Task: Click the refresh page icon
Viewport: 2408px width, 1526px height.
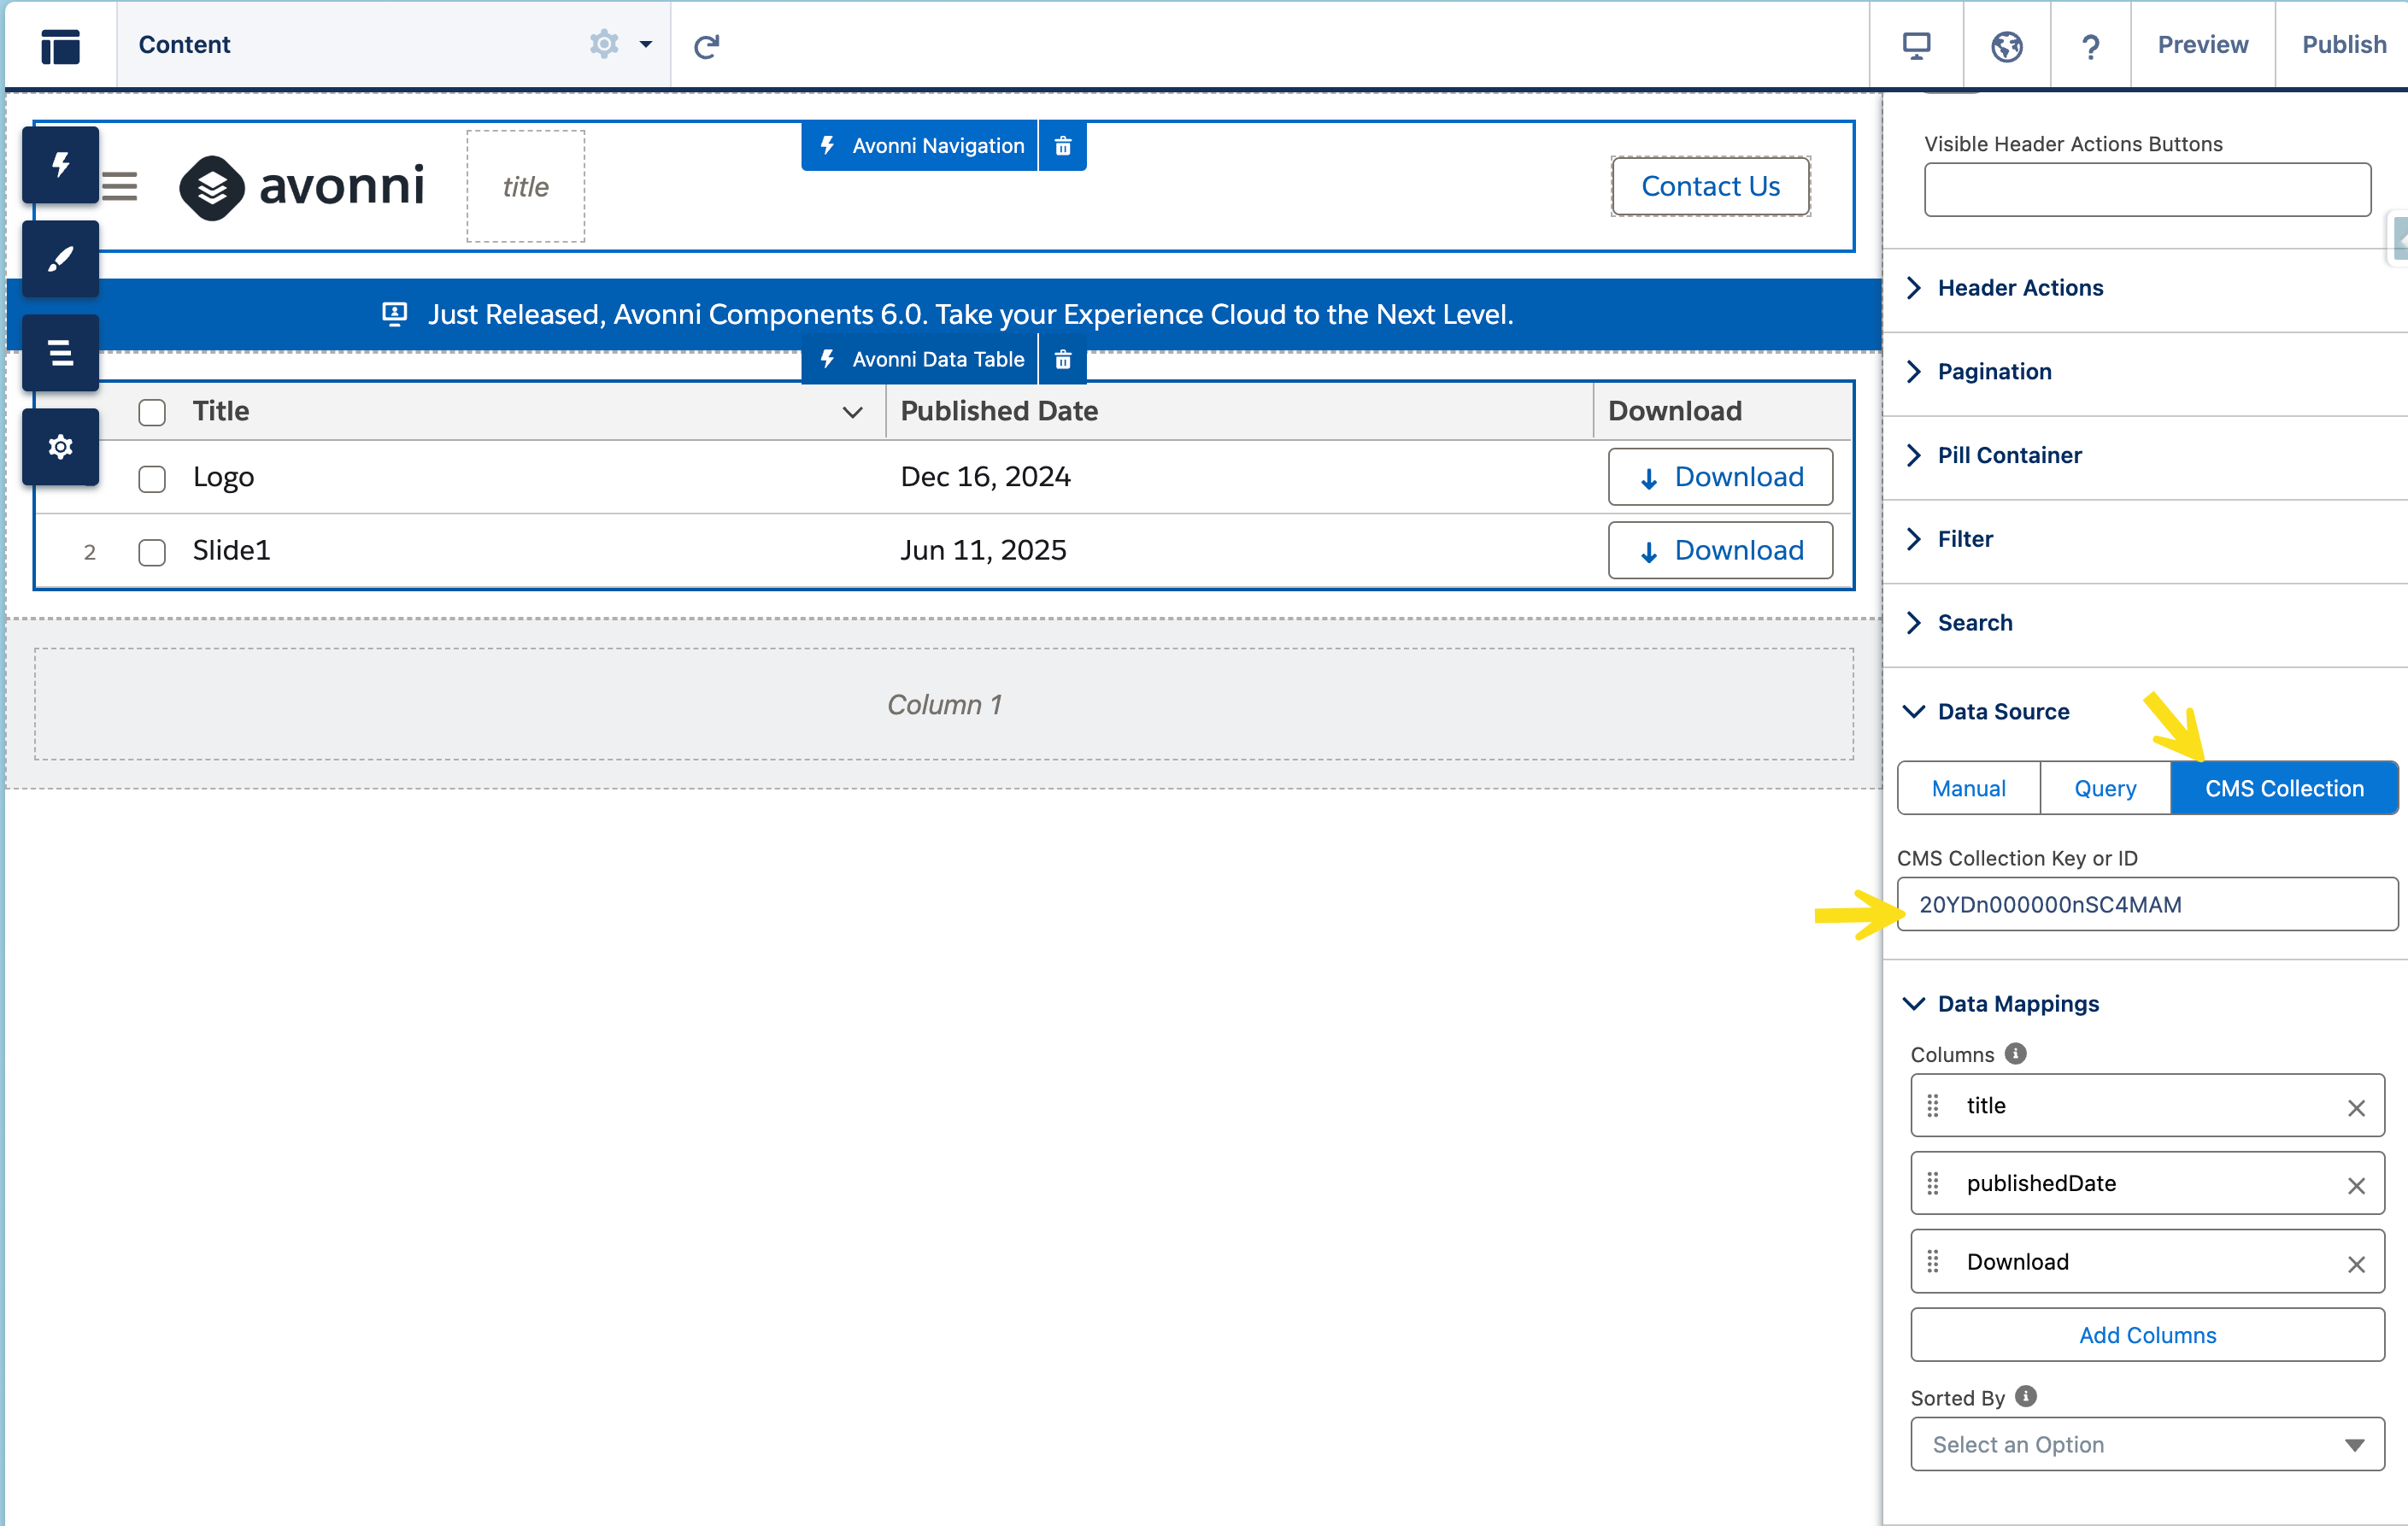Action: click(706, 46)
